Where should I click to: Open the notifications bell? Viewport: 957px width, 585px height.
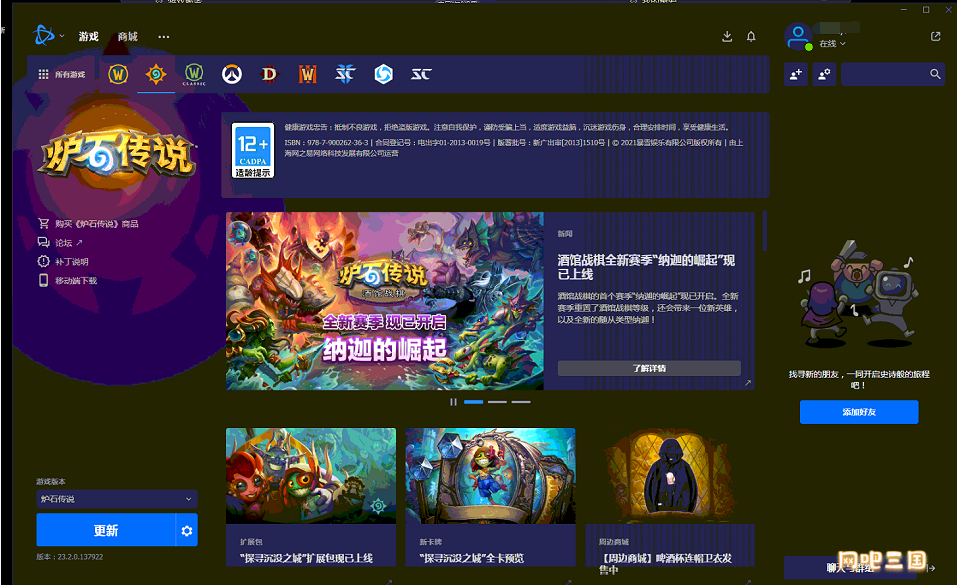tap(751, 37)
